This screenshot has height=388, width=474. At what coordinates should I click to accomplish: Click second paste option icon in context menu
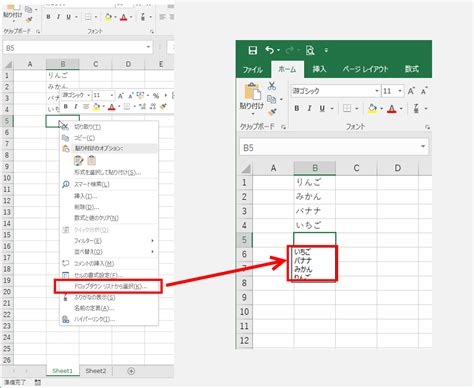[x=91, y=161]
